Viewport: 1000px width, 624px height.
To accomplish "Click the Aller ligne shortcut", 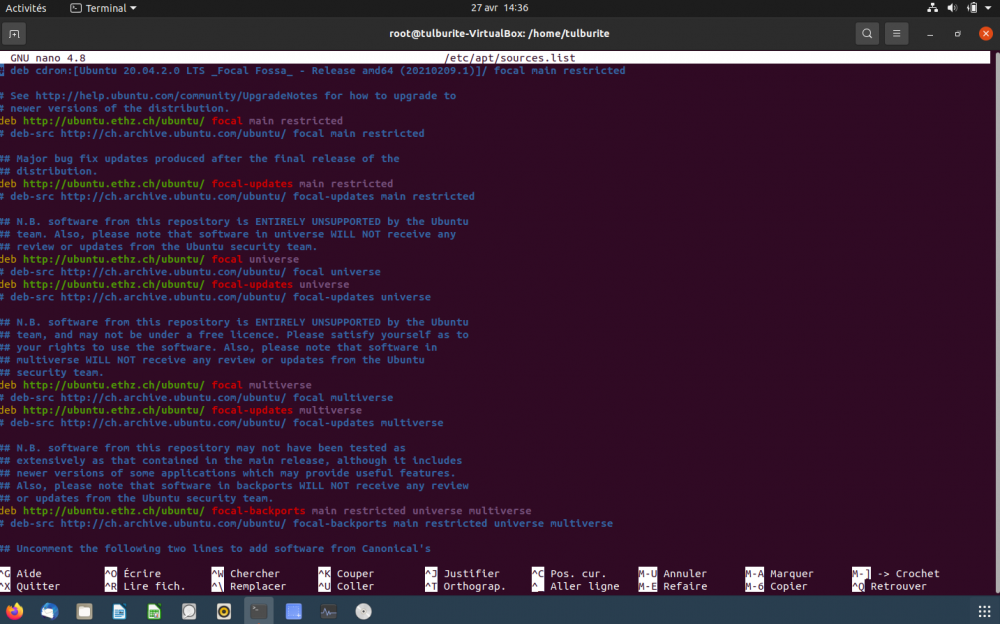I will pos(585,586).
